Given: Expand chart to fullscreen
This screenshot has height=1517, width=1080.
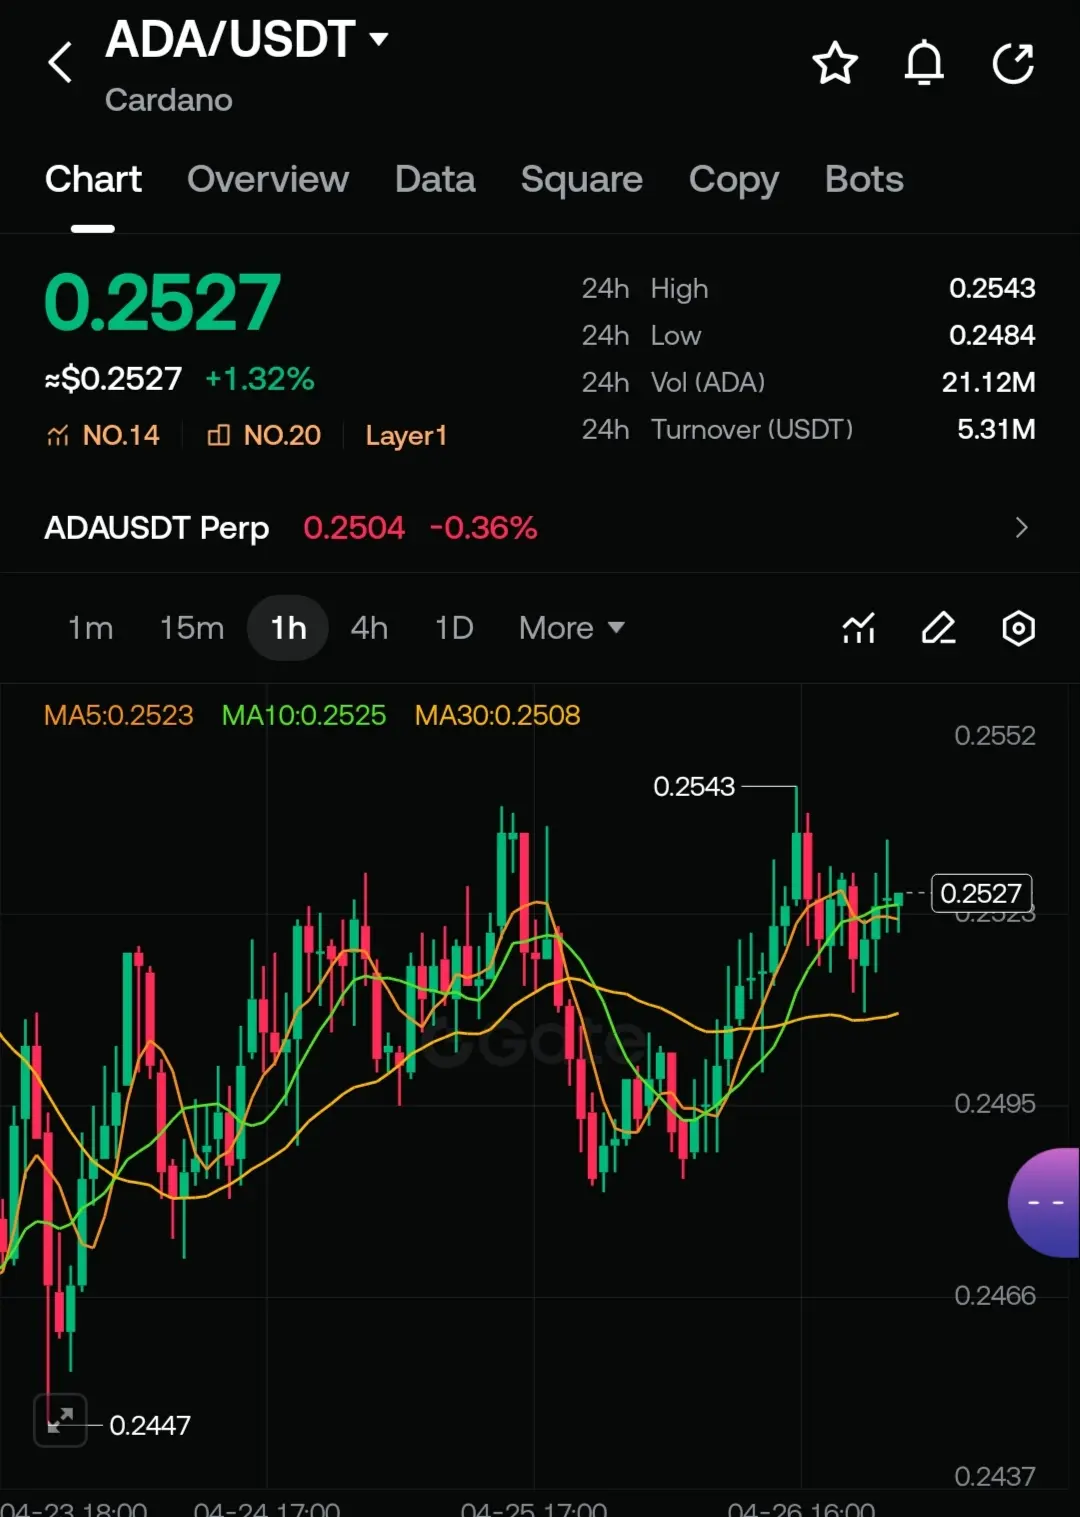Looking at the screenshot, I should pos(61,1420).
